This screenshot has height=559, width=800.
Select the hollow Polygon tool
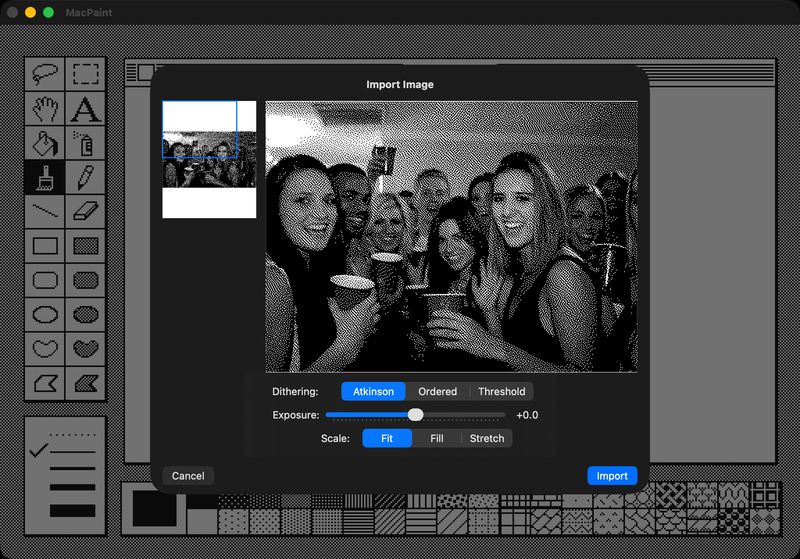pyautogui.click(x=45, y=383)
